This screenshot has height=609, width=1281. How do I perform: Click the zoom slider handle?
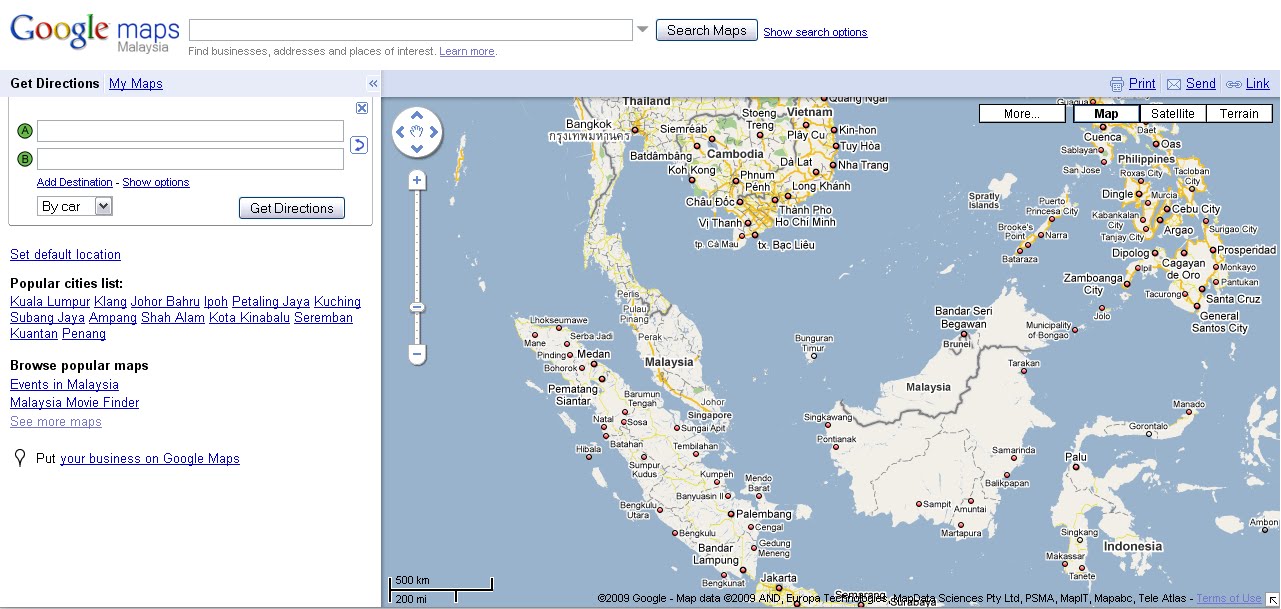pos(417,308)
